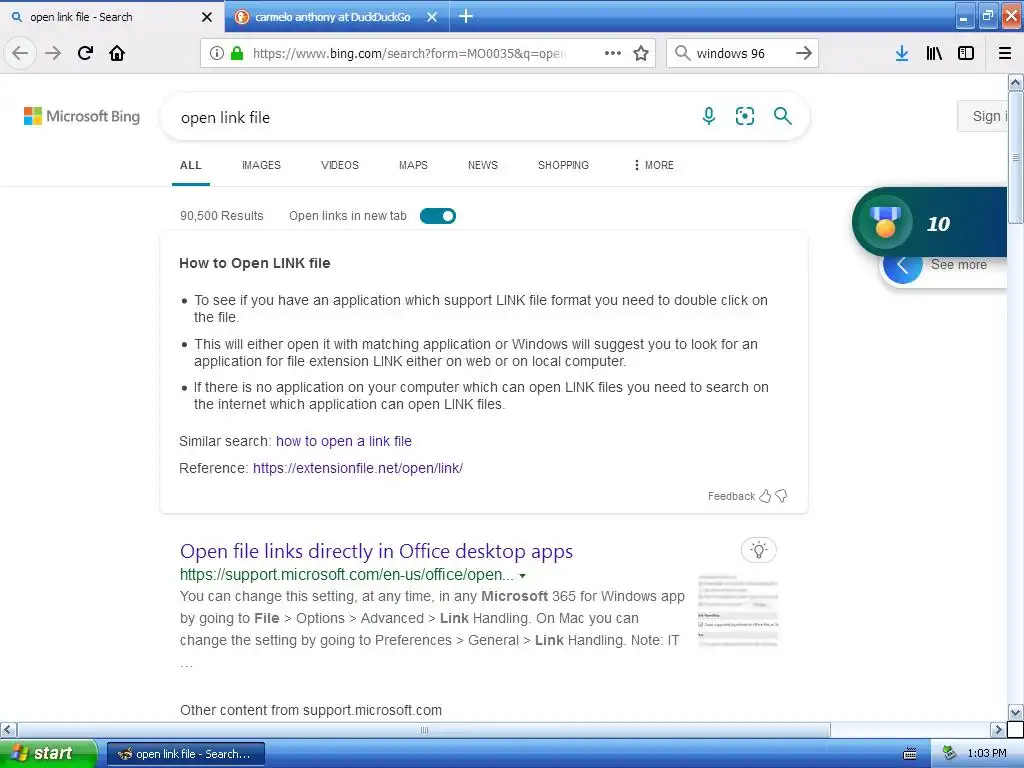Viewport: 1024px width, 768px height.
Task: Click the vertical scrollbar up arrow
Action: tap(1016, 82)
